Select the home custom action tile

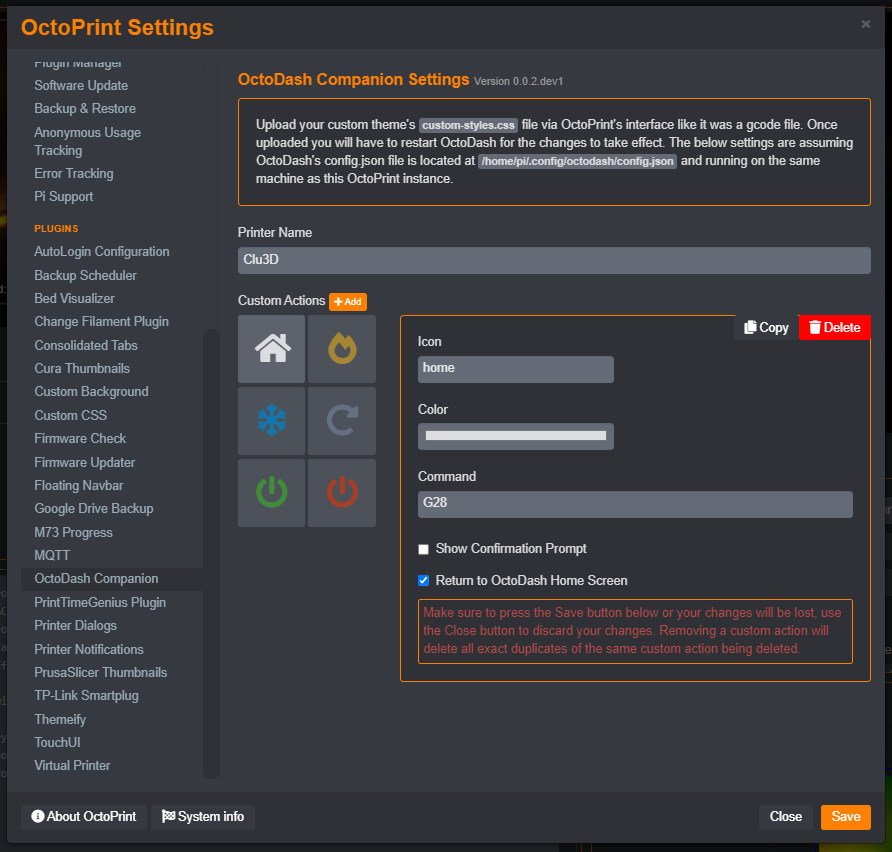coord(271,349)
